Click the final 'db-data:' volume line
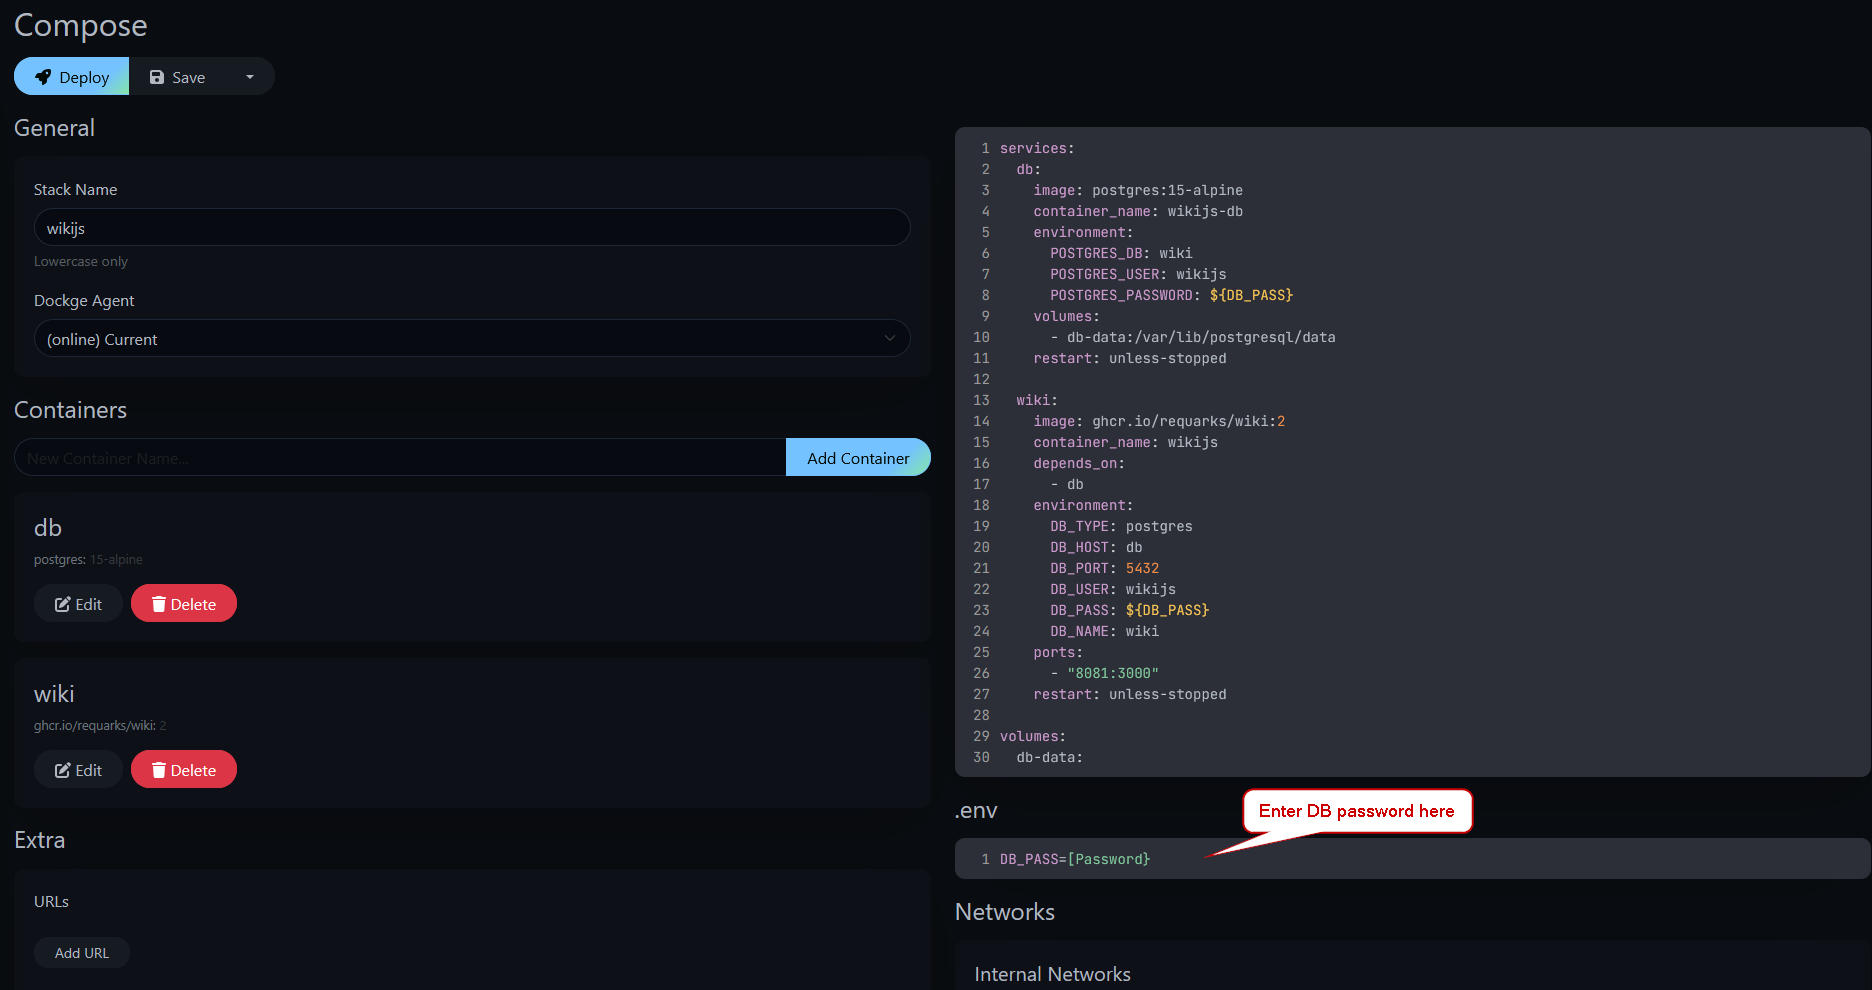 click(1050, 757)
